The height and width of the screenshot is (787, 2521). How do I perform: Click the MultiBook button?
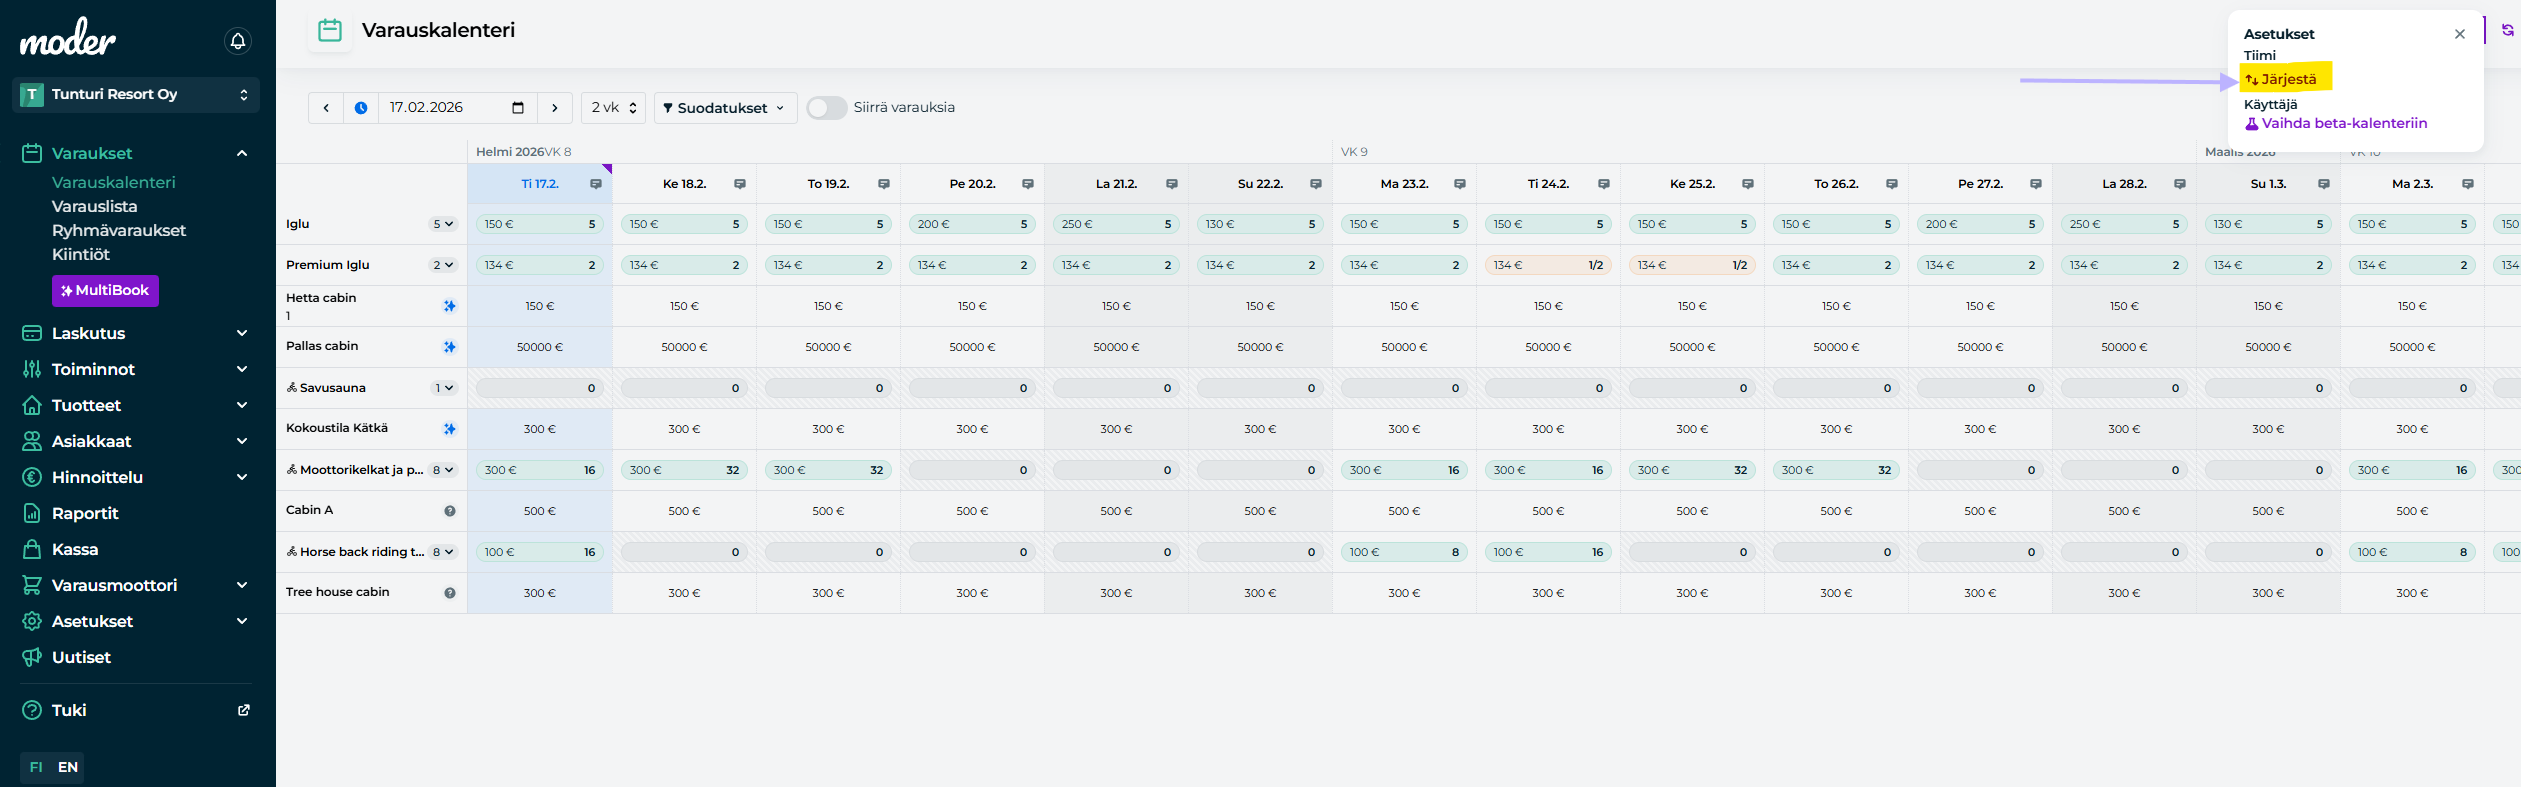point(105,290)
